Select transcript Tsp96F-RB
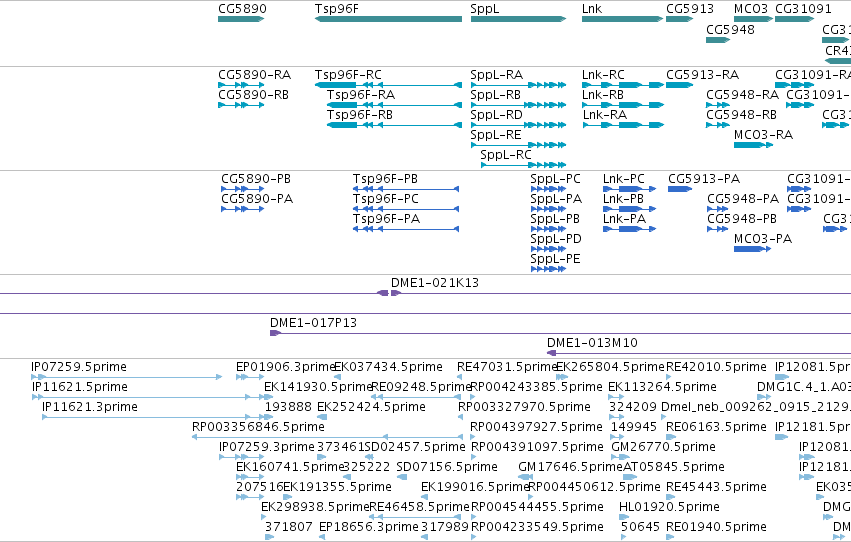The width and height of the screenshot is (851, 542). [394, 125]
